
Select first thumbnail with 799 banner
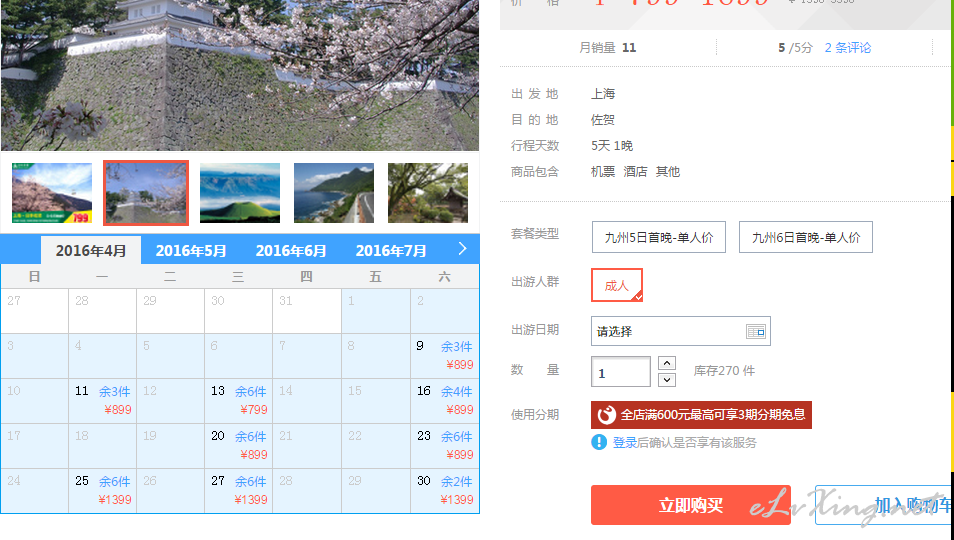point(52,193)
